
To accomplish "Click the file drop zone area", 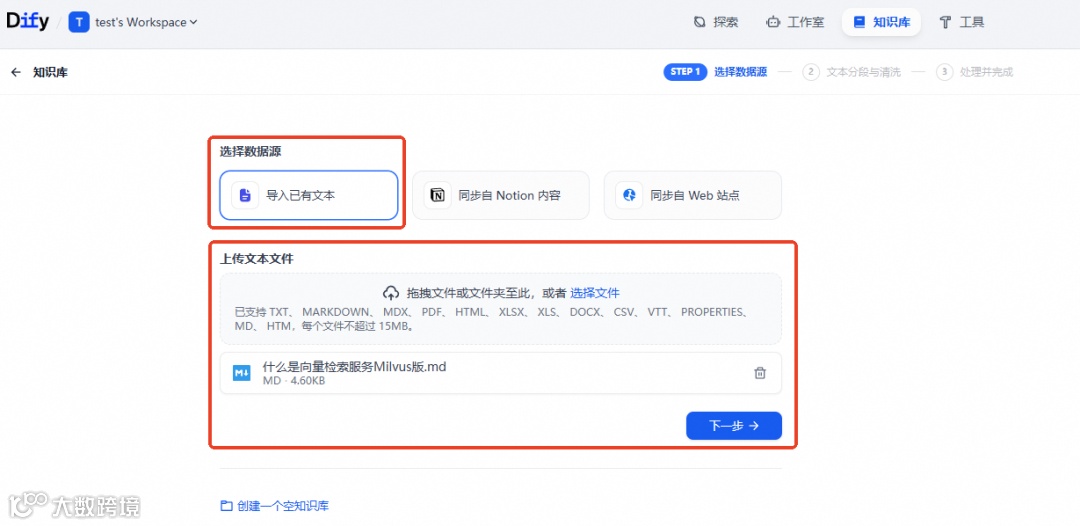I will pos(501,308).
